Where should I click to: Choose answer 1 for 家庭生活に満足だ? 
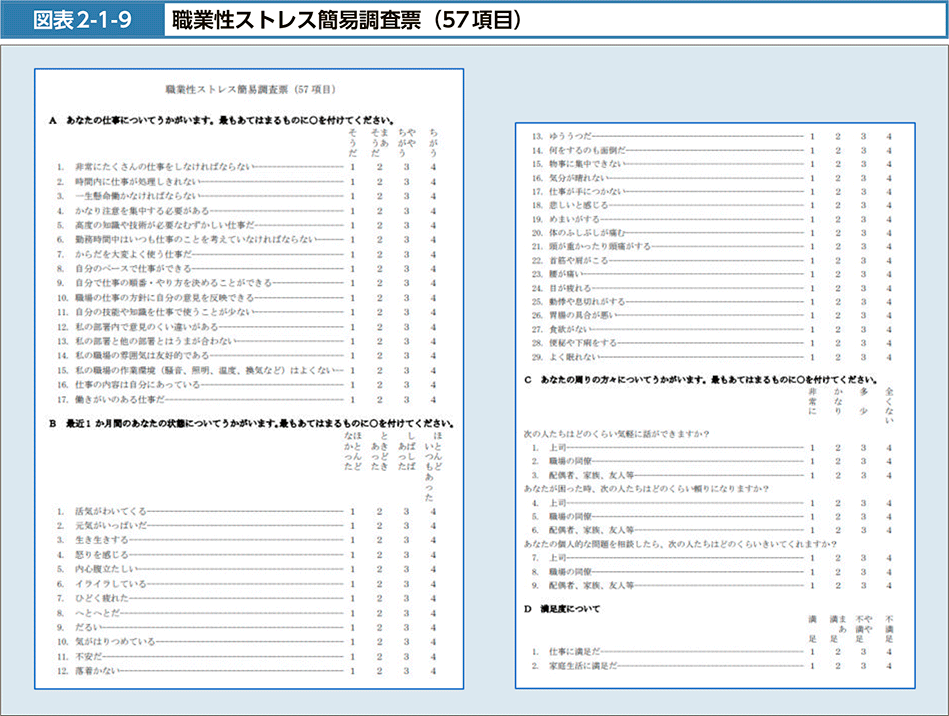(x=812, y=665)
